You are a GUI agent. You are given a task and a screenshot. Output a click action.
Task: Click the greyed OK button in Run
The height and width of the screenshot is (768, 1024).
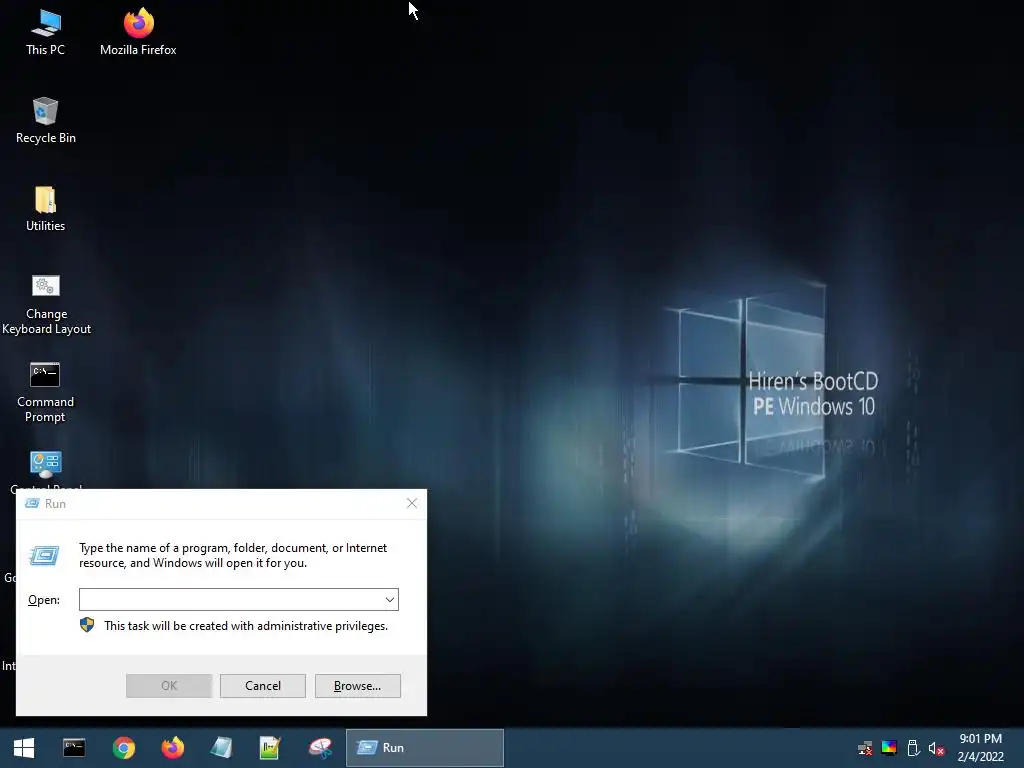click(168, 686)
